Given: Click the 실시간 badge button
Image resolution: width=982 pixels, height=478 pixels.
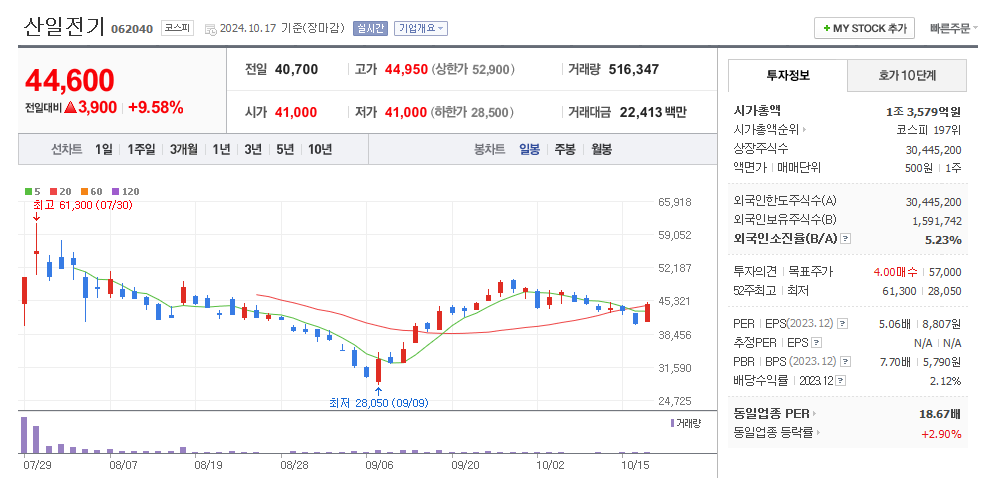Looking at the screenshot, I should [370, 28].
